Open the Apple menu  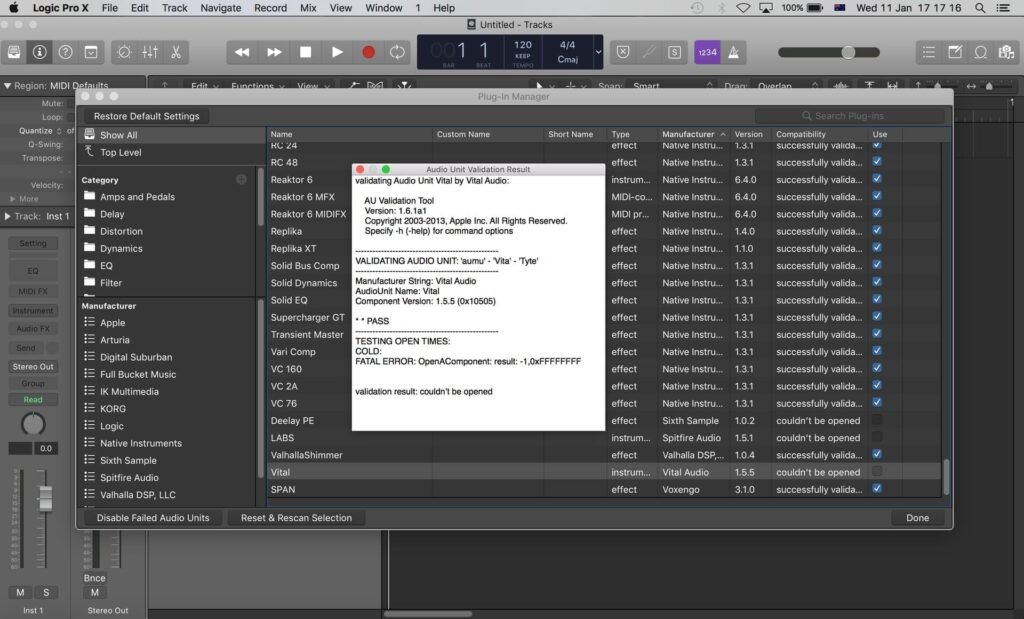pyautogui.click(x=13, y=8)
